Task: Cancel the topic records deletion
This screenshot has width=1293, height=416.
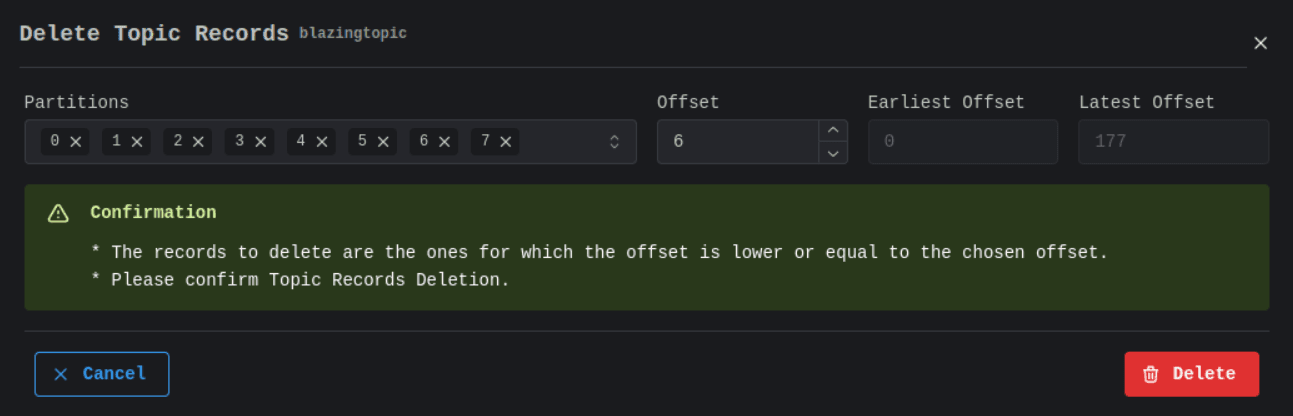Action: tap(102, 374)
